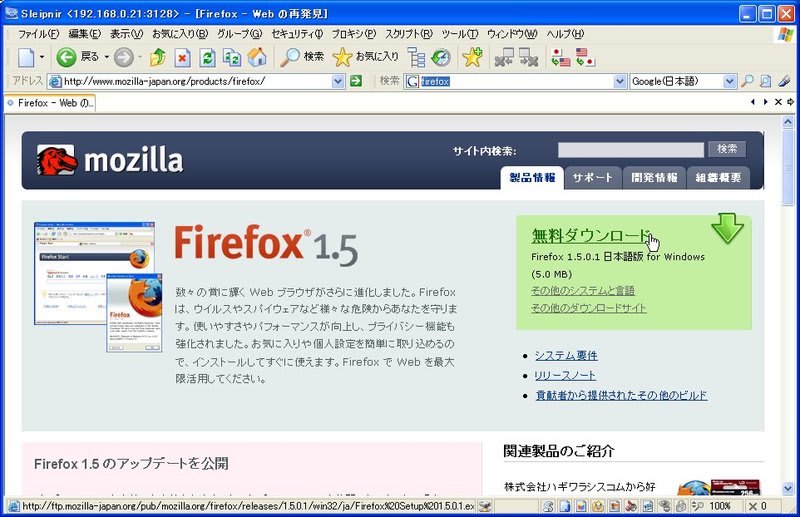
Task: Open the Google(日本語) search engine dropdown
Action: click(730, 81)
